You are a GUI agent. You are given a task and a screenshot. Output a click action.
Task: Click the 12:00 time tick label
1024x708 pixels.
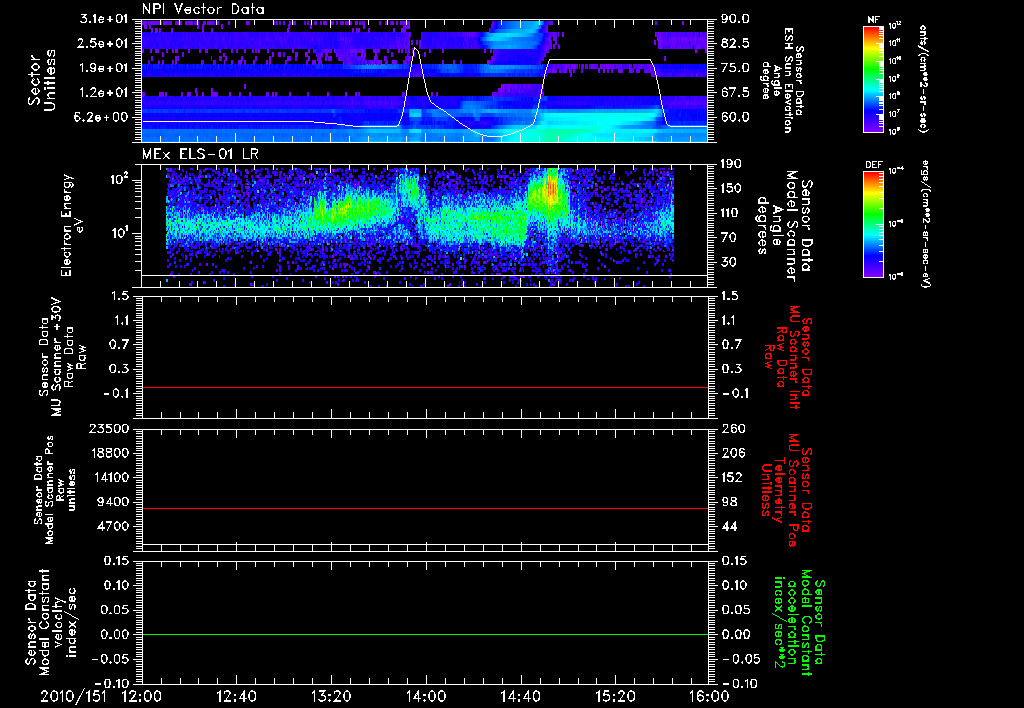[x=142, y=696]
